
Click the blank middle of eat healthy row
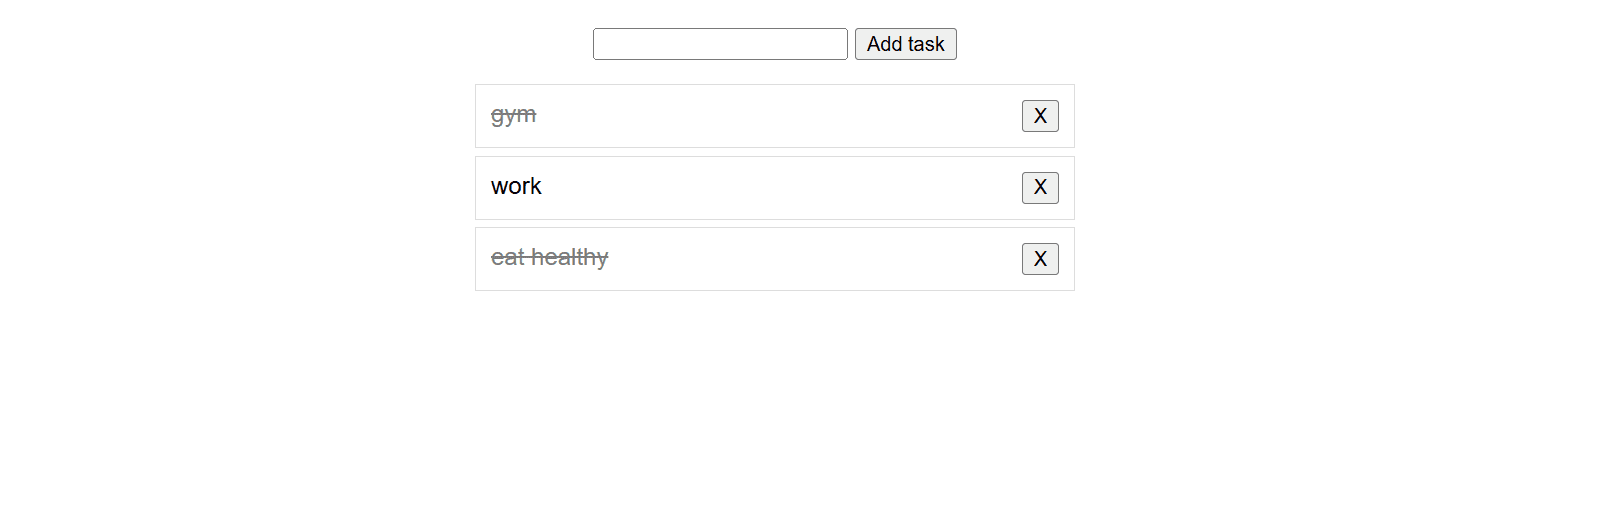coord(775,259)
